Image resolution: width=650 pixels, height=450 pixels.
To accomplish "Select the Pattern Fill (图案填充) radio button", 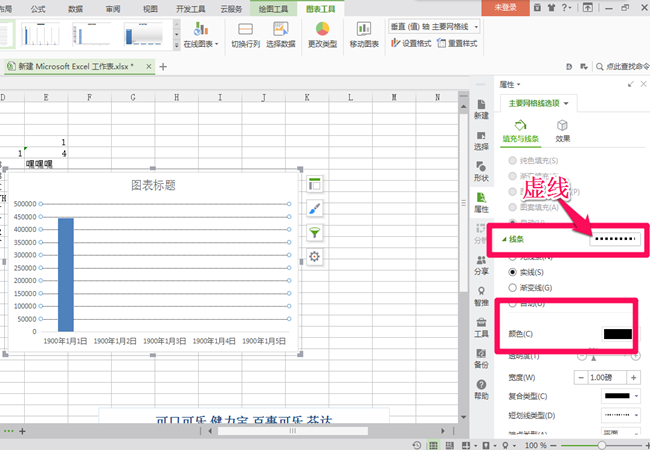I will (x=512, y=207).
